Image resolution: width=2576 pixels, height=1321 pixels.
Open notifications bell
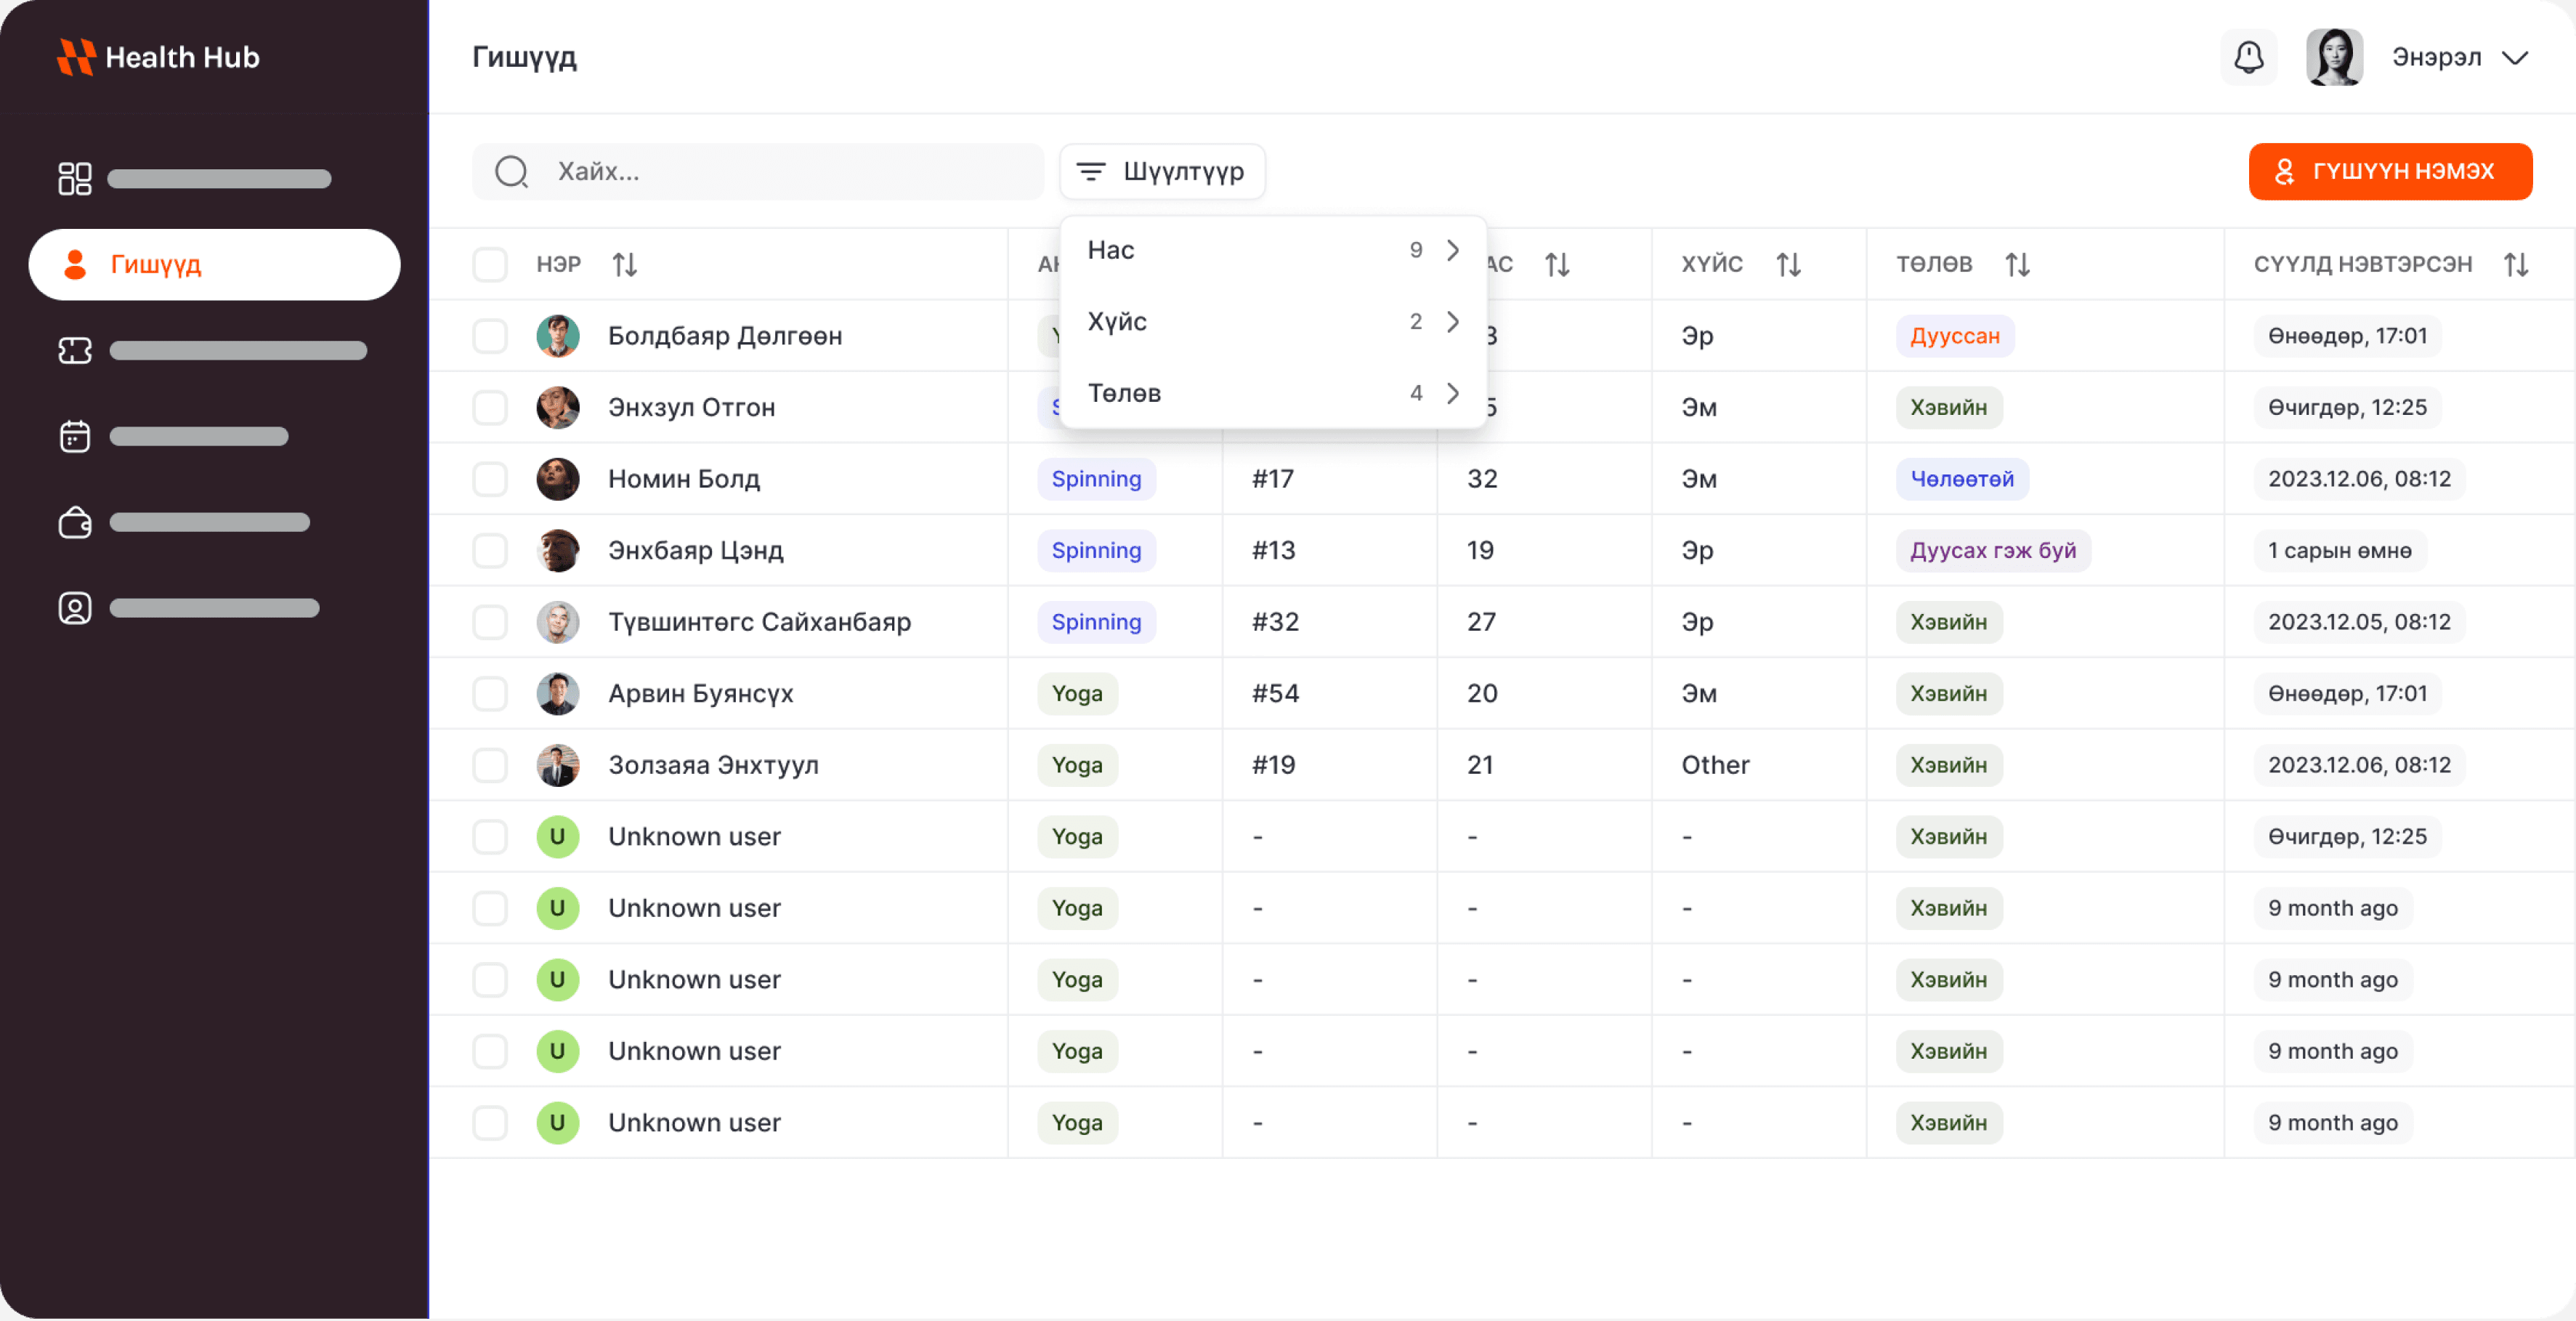pyautogui.click(x=2248, y=57)
